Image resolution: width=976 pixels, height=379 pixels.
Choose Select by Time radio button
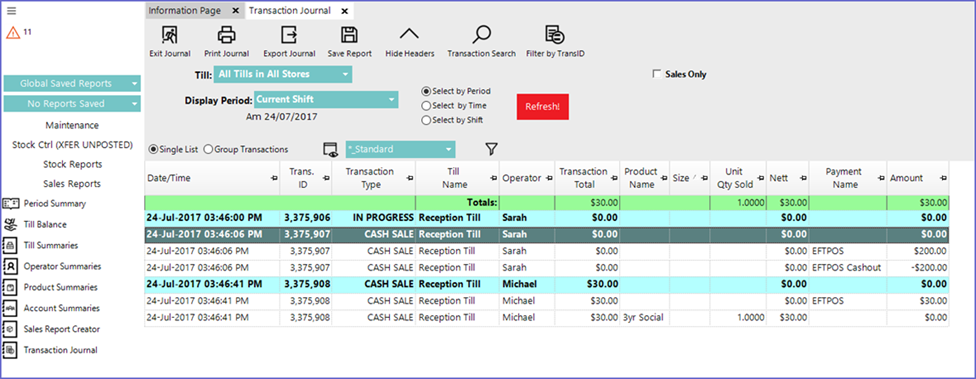pos(426,106)
